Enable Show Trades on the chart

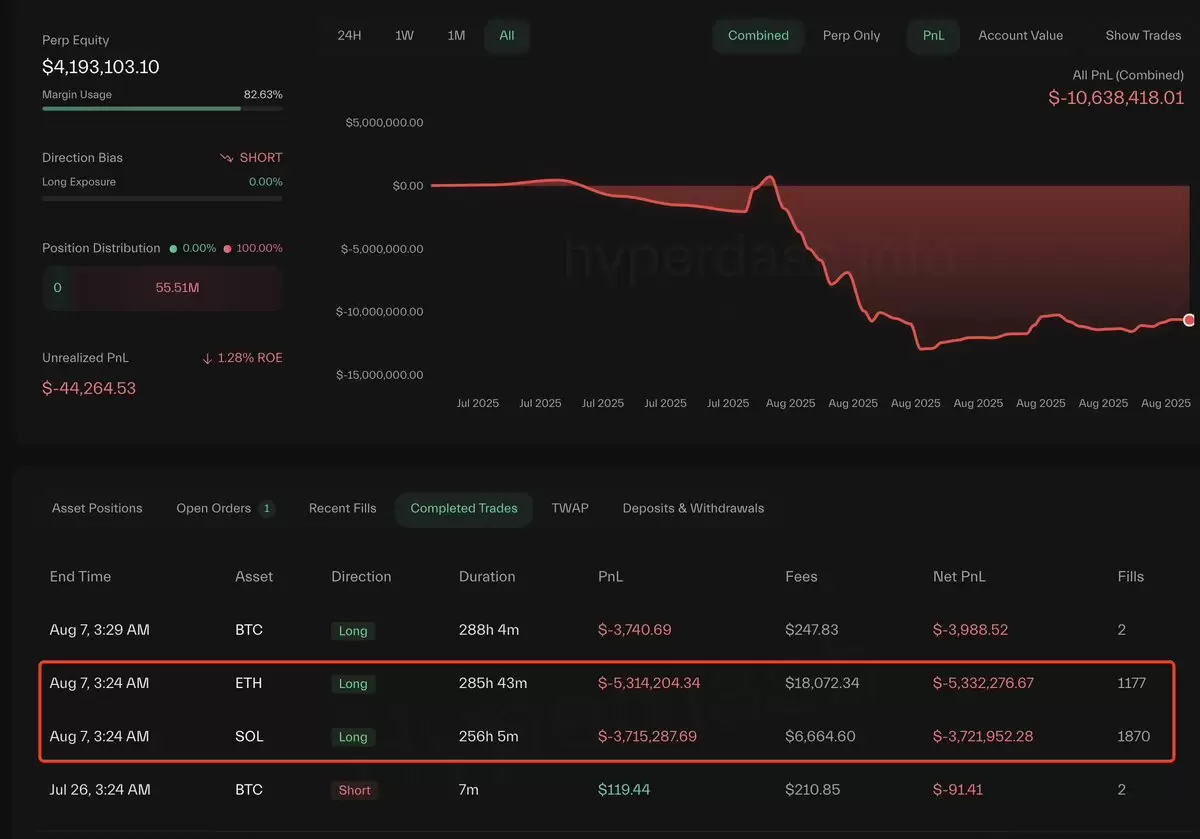pos(1143,35)
